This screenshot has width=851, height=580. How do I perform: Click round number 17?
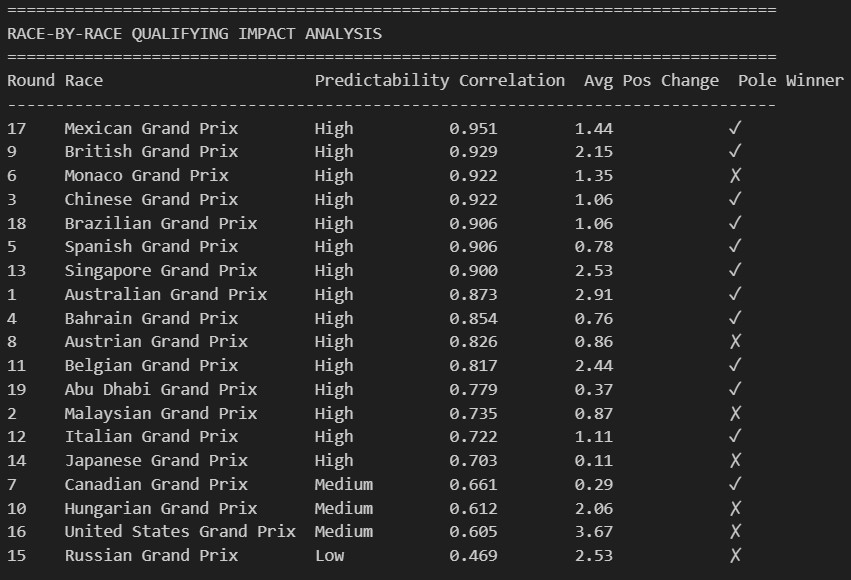16,129
